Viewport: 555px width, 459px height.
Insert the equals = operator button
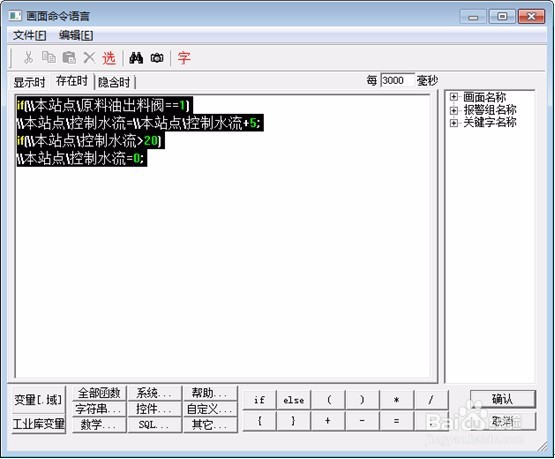397,421
